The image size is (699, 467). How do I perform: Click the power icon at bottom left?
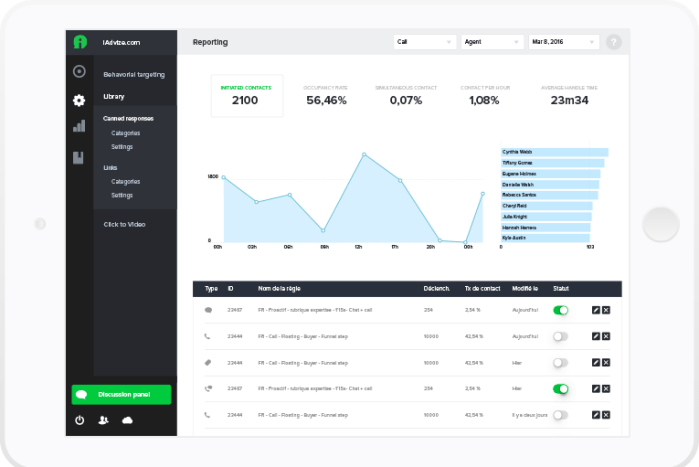(x=80, y=420)
